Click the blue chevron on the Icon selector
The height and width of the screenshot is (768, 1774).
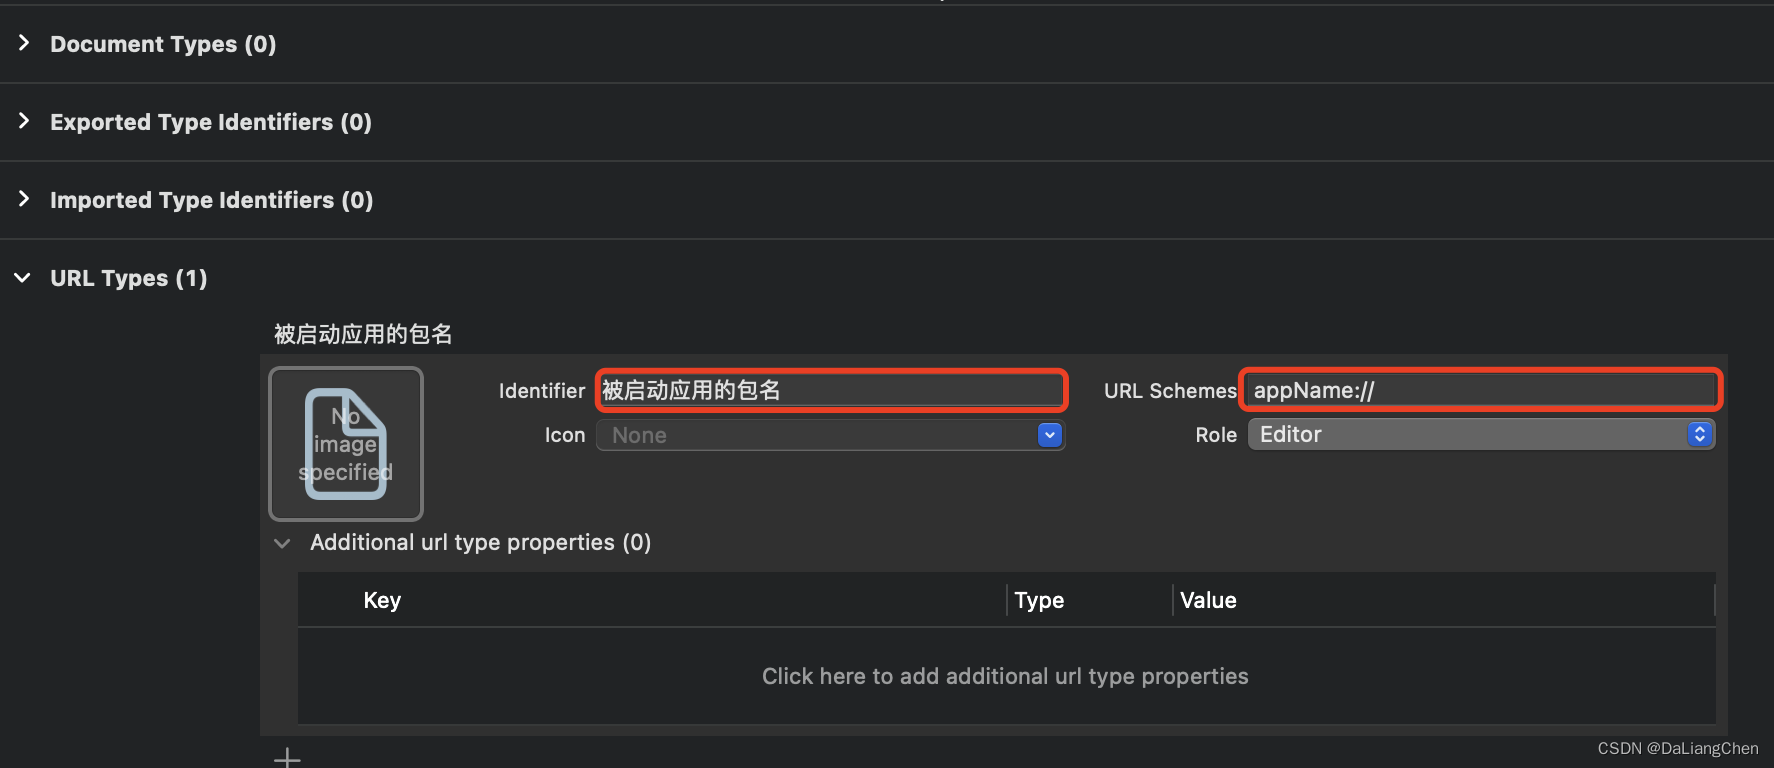[1049, 435]
